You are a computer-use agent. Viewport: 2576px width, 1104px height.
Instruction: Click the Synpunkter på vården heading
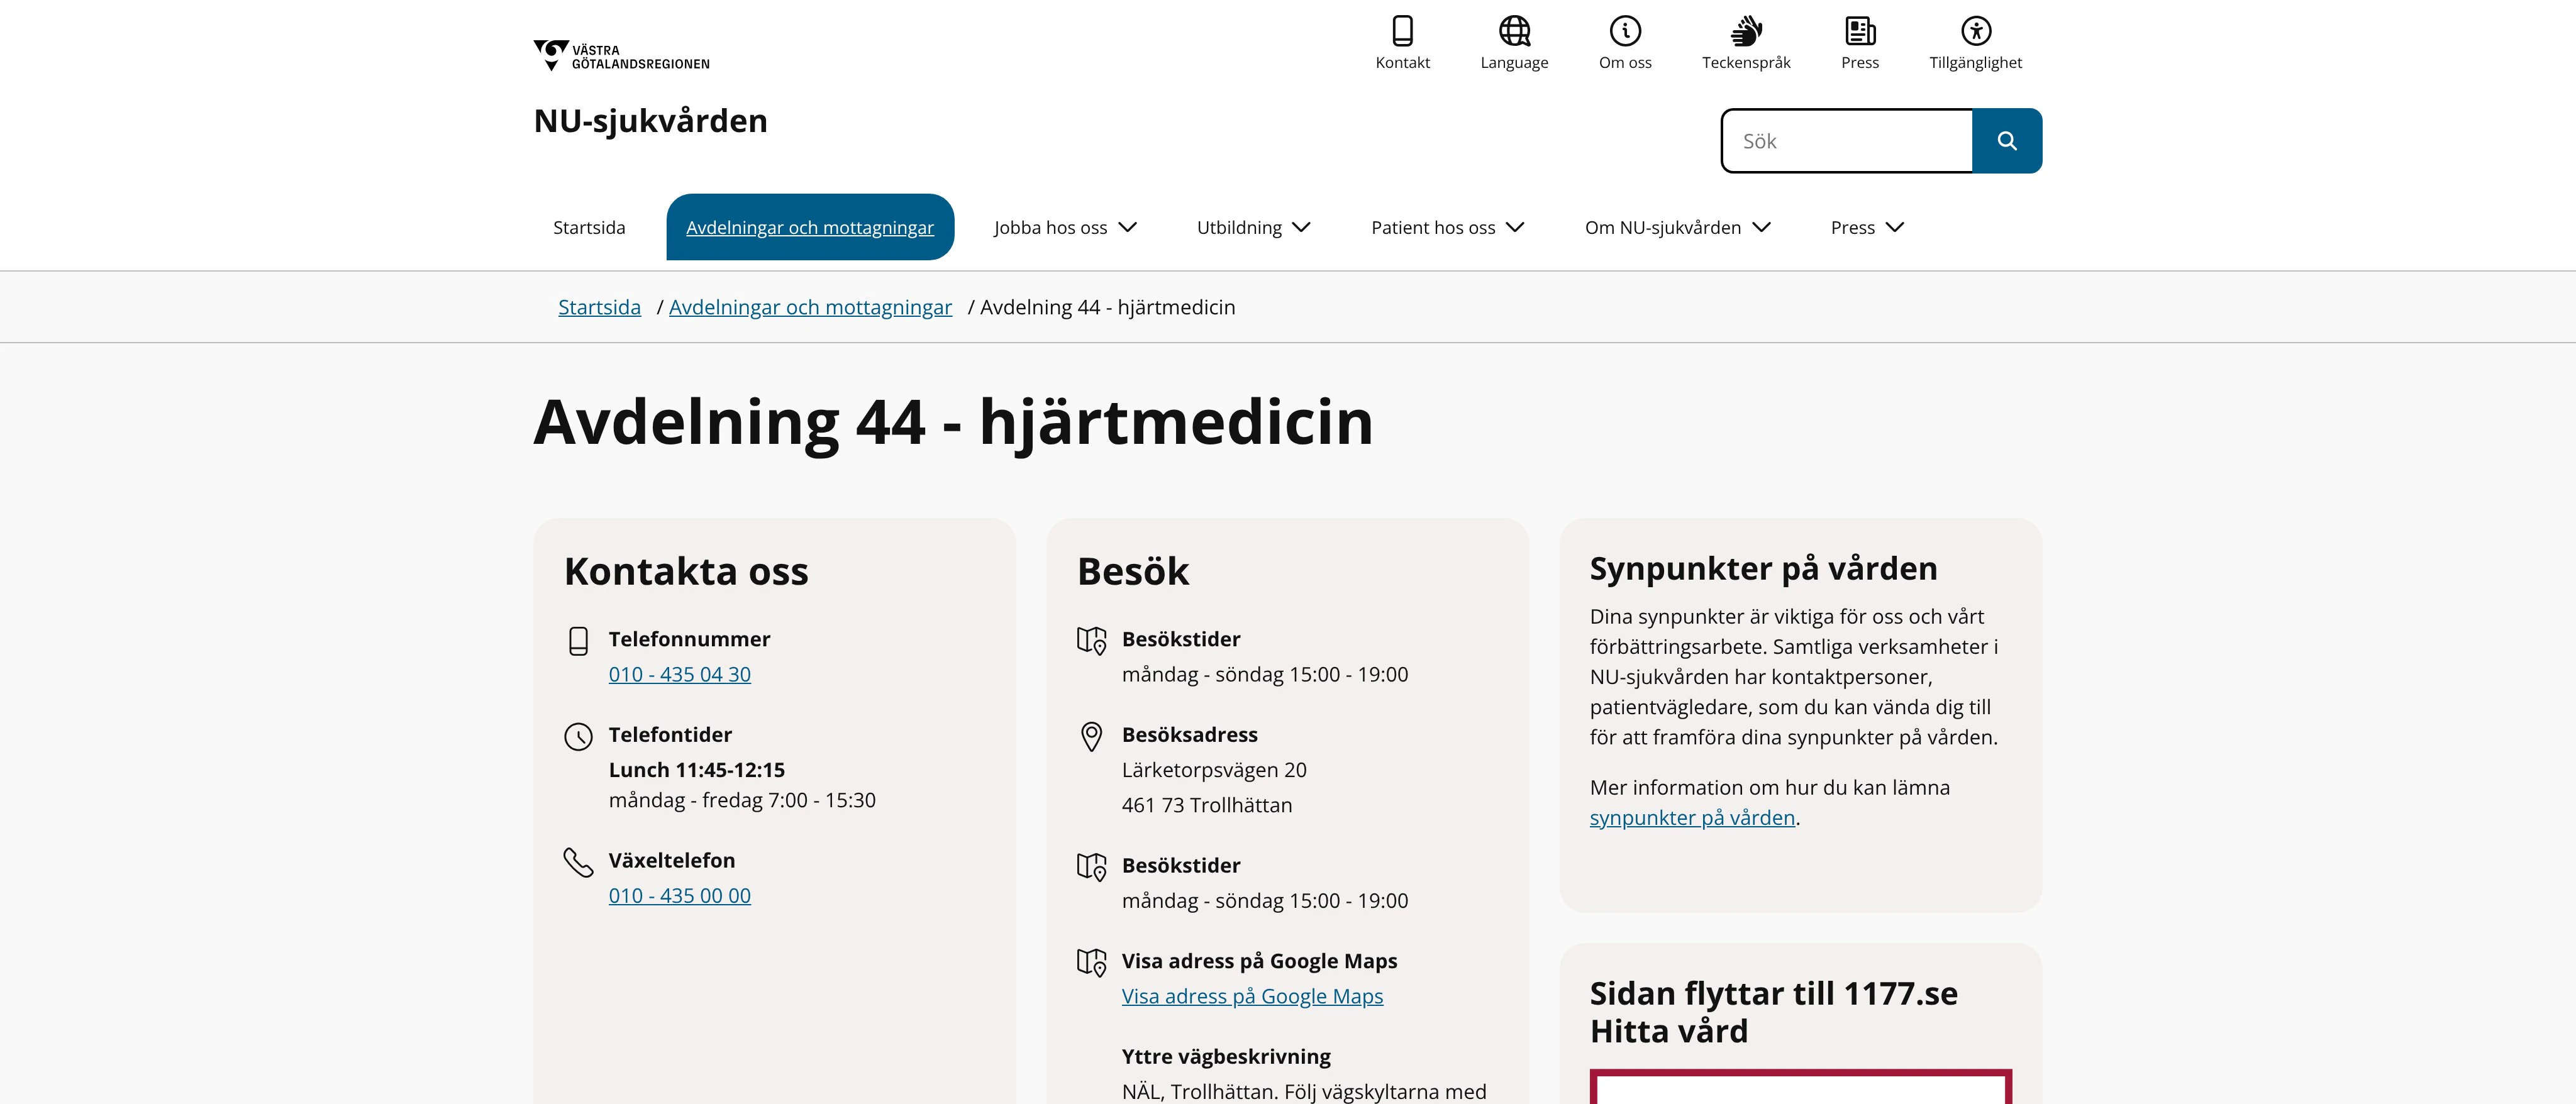click(x=1763, y=569)
